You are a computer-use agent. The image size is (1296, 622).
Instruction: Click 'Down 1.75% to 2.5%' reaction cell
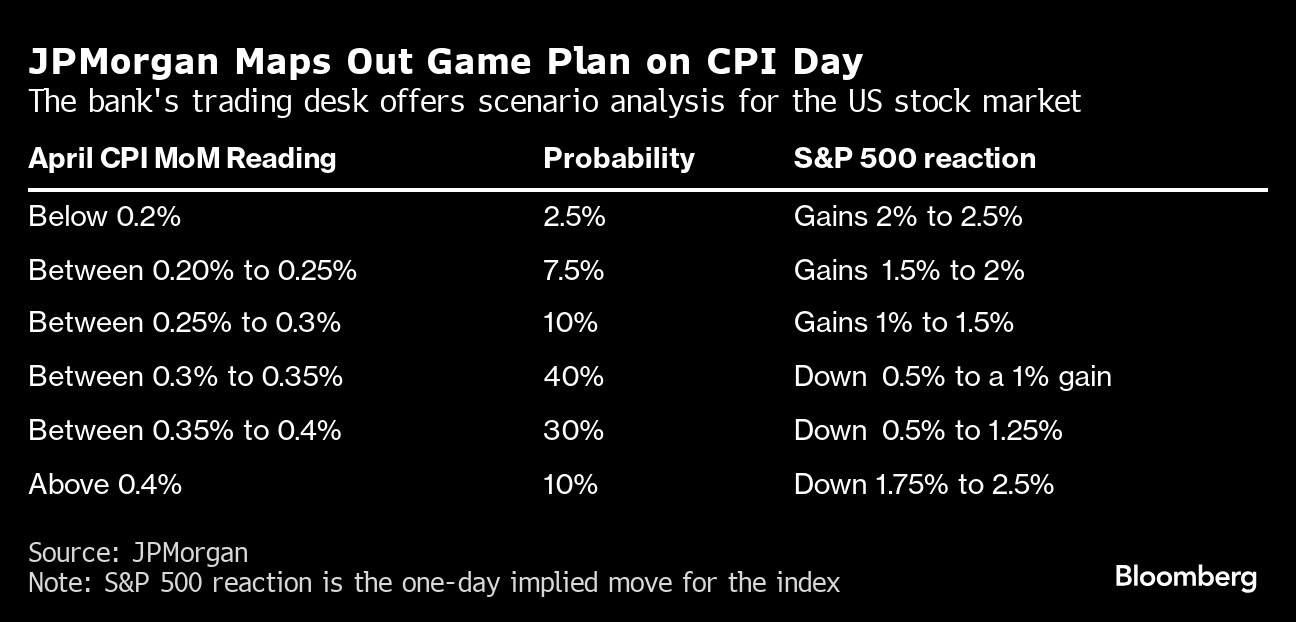pyautogui.click(x=923, y=484)
